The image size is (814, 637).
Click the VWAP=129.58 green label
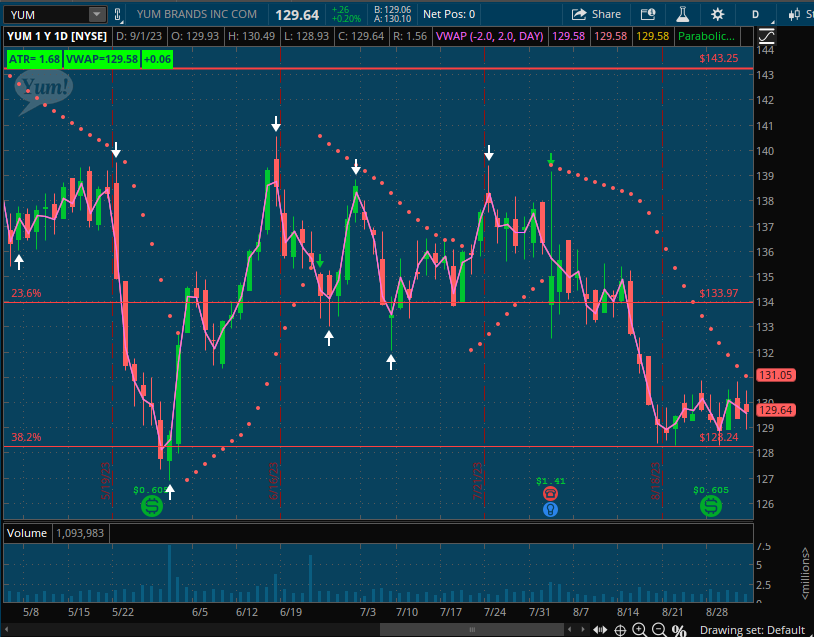tap(102, 59)
